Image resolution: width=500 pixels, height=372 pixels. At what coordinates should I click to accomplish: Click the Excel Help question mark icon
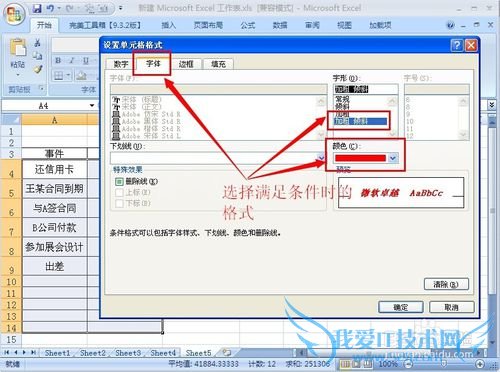[x=450, y=25]
